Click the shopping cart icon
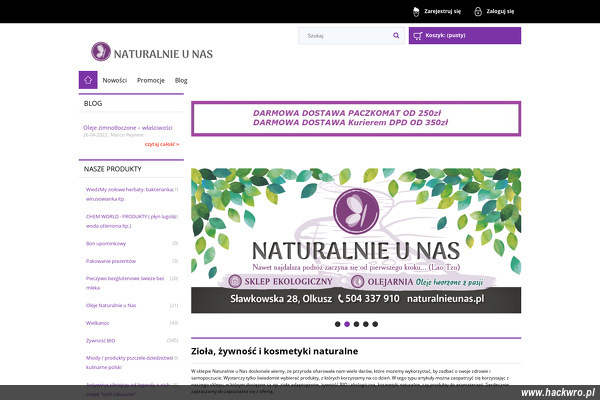The height and width of the screenshot is (400, 600). pos(418,36)
